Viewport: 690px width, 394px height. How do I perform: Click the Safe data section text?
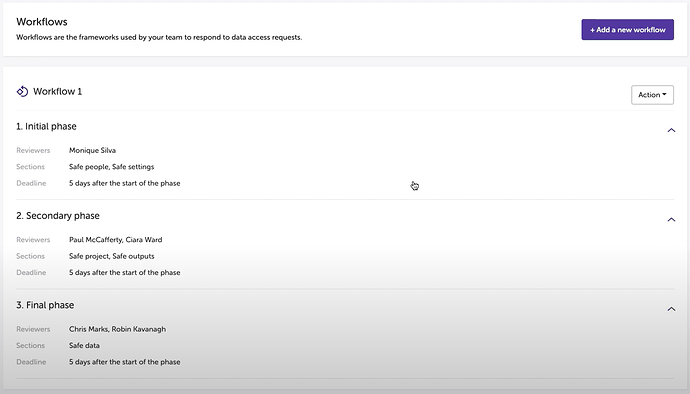point(84,346)
